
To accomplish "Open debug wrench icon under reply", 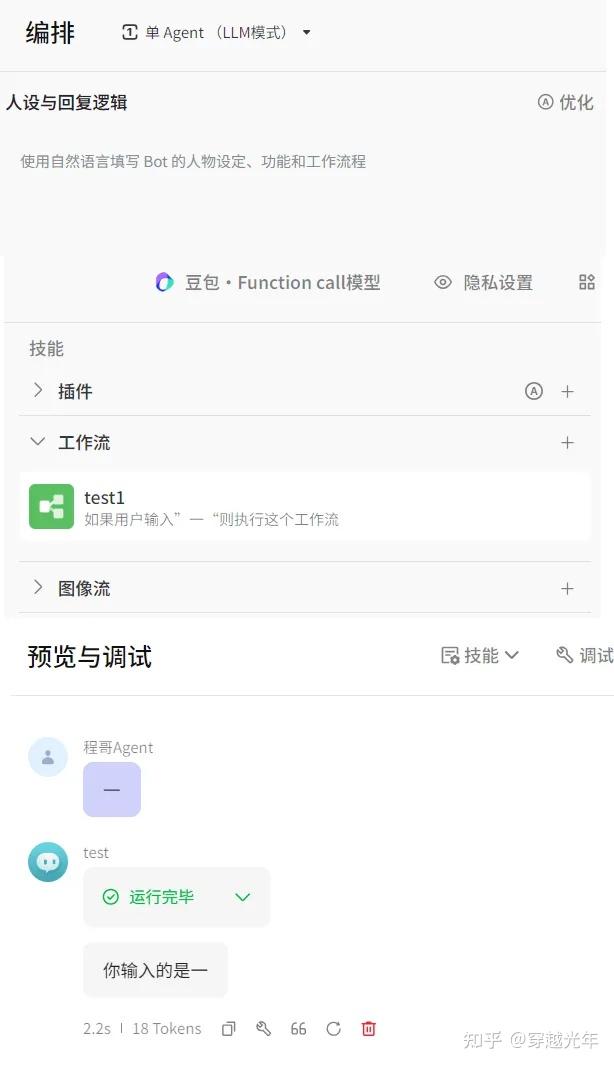I will 264,1028.
